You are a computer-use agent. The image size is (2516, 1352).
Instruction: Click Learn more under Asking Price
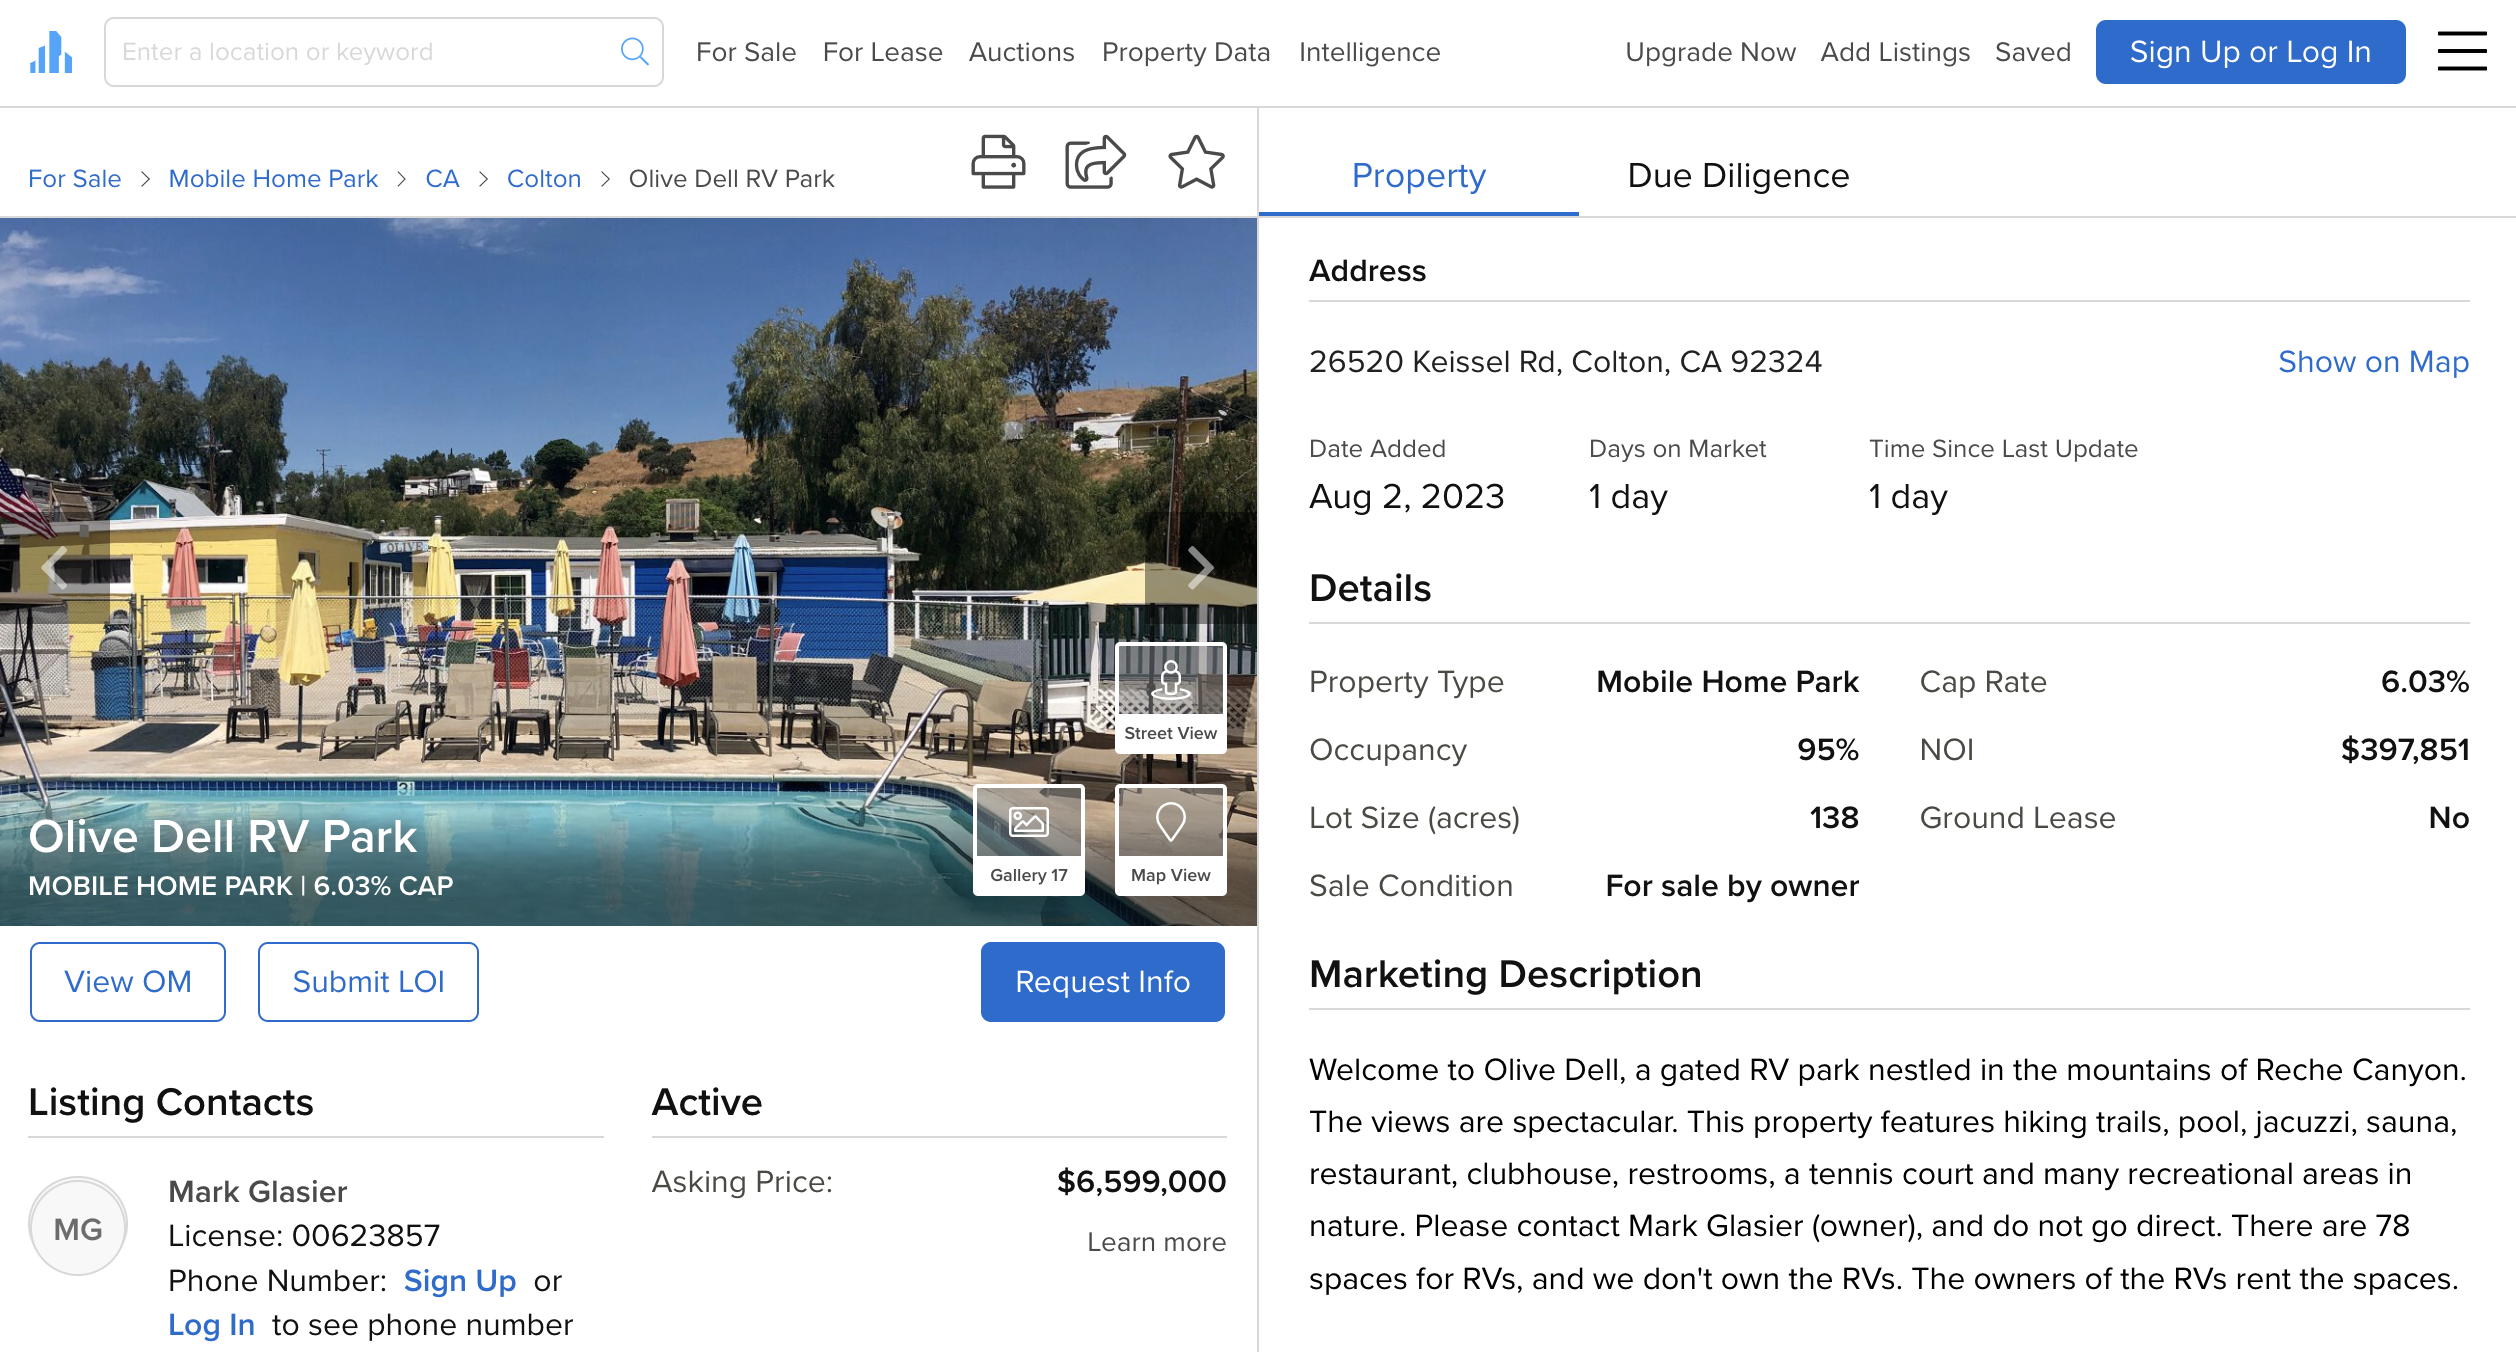(1155, 1242)
